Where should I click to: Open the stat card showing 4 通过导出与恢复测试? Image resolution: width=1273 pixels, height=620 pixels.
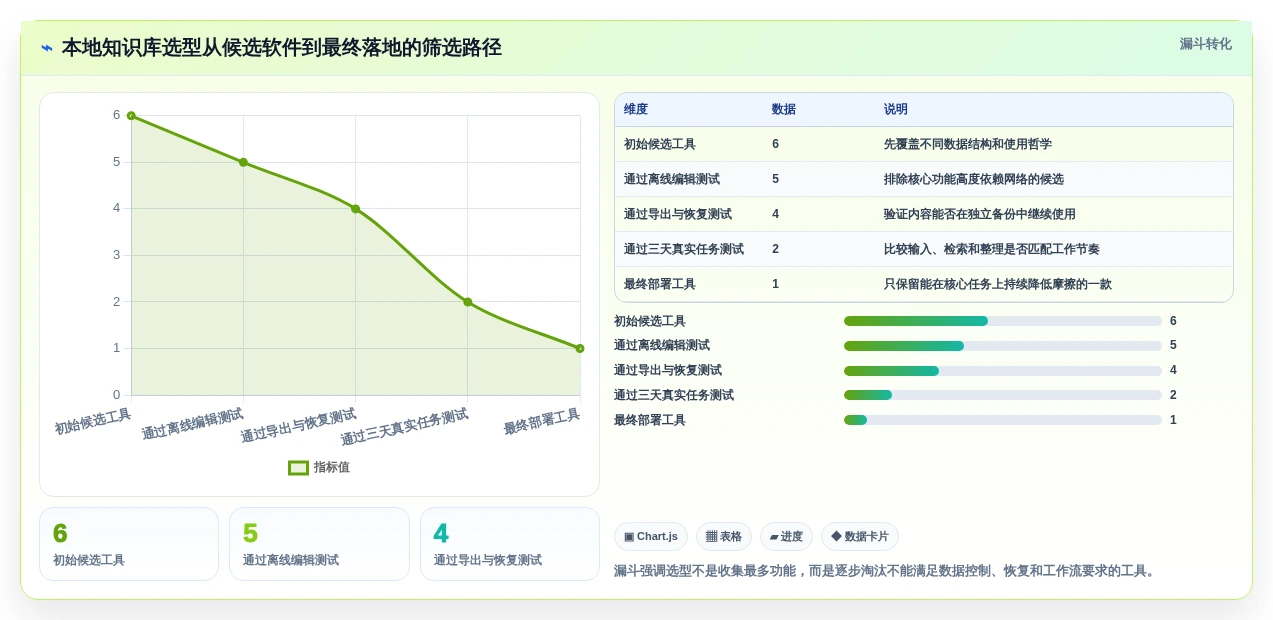tap(510, 544)
